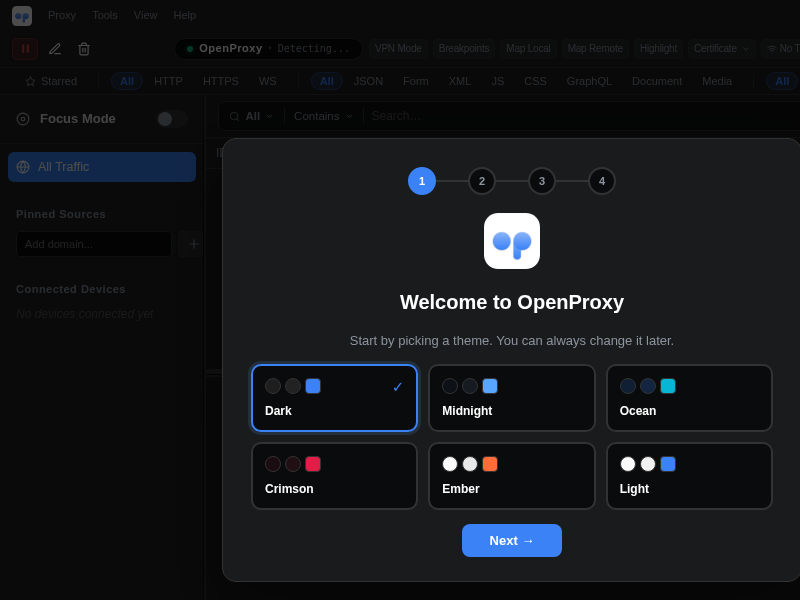
Task: Click the blue accent swatch on Dark theme
Action: pos(313,386)
